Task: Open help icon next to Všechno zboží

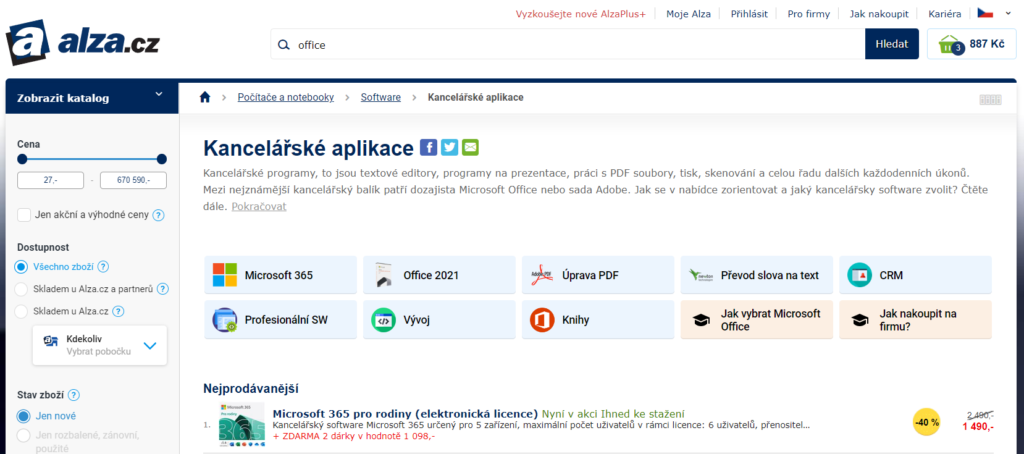Action: (x=103, y=267)
